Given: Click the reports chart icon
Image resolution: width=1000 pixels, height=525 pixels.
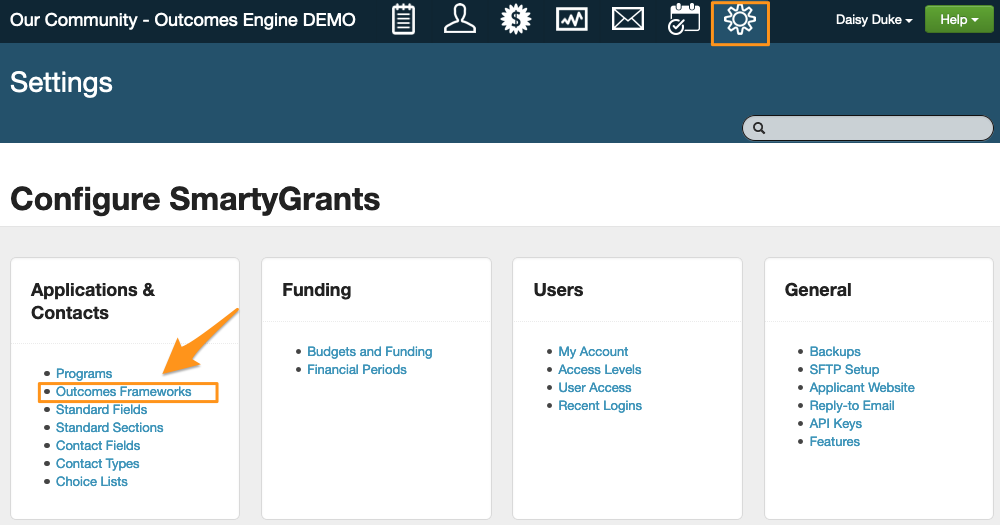Looking at the screenshot, I should coord(571,20).
